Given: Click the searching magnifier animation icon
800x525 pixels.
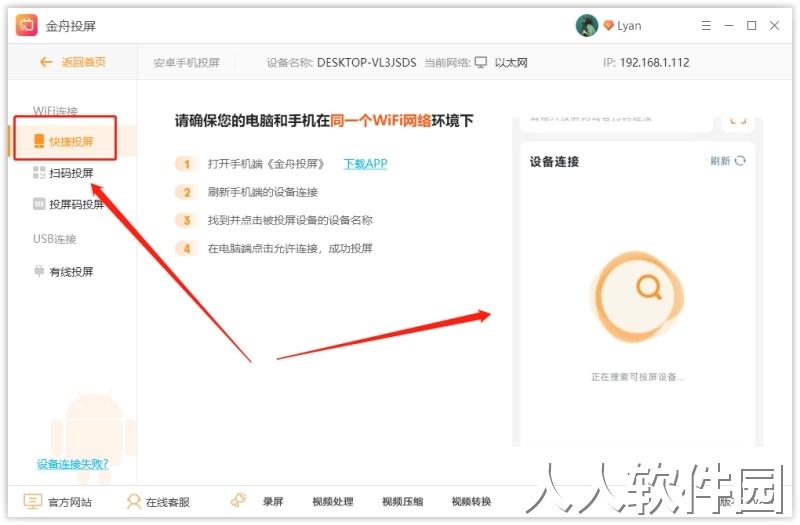Looking at the screenshot, I should coord(637,297).
